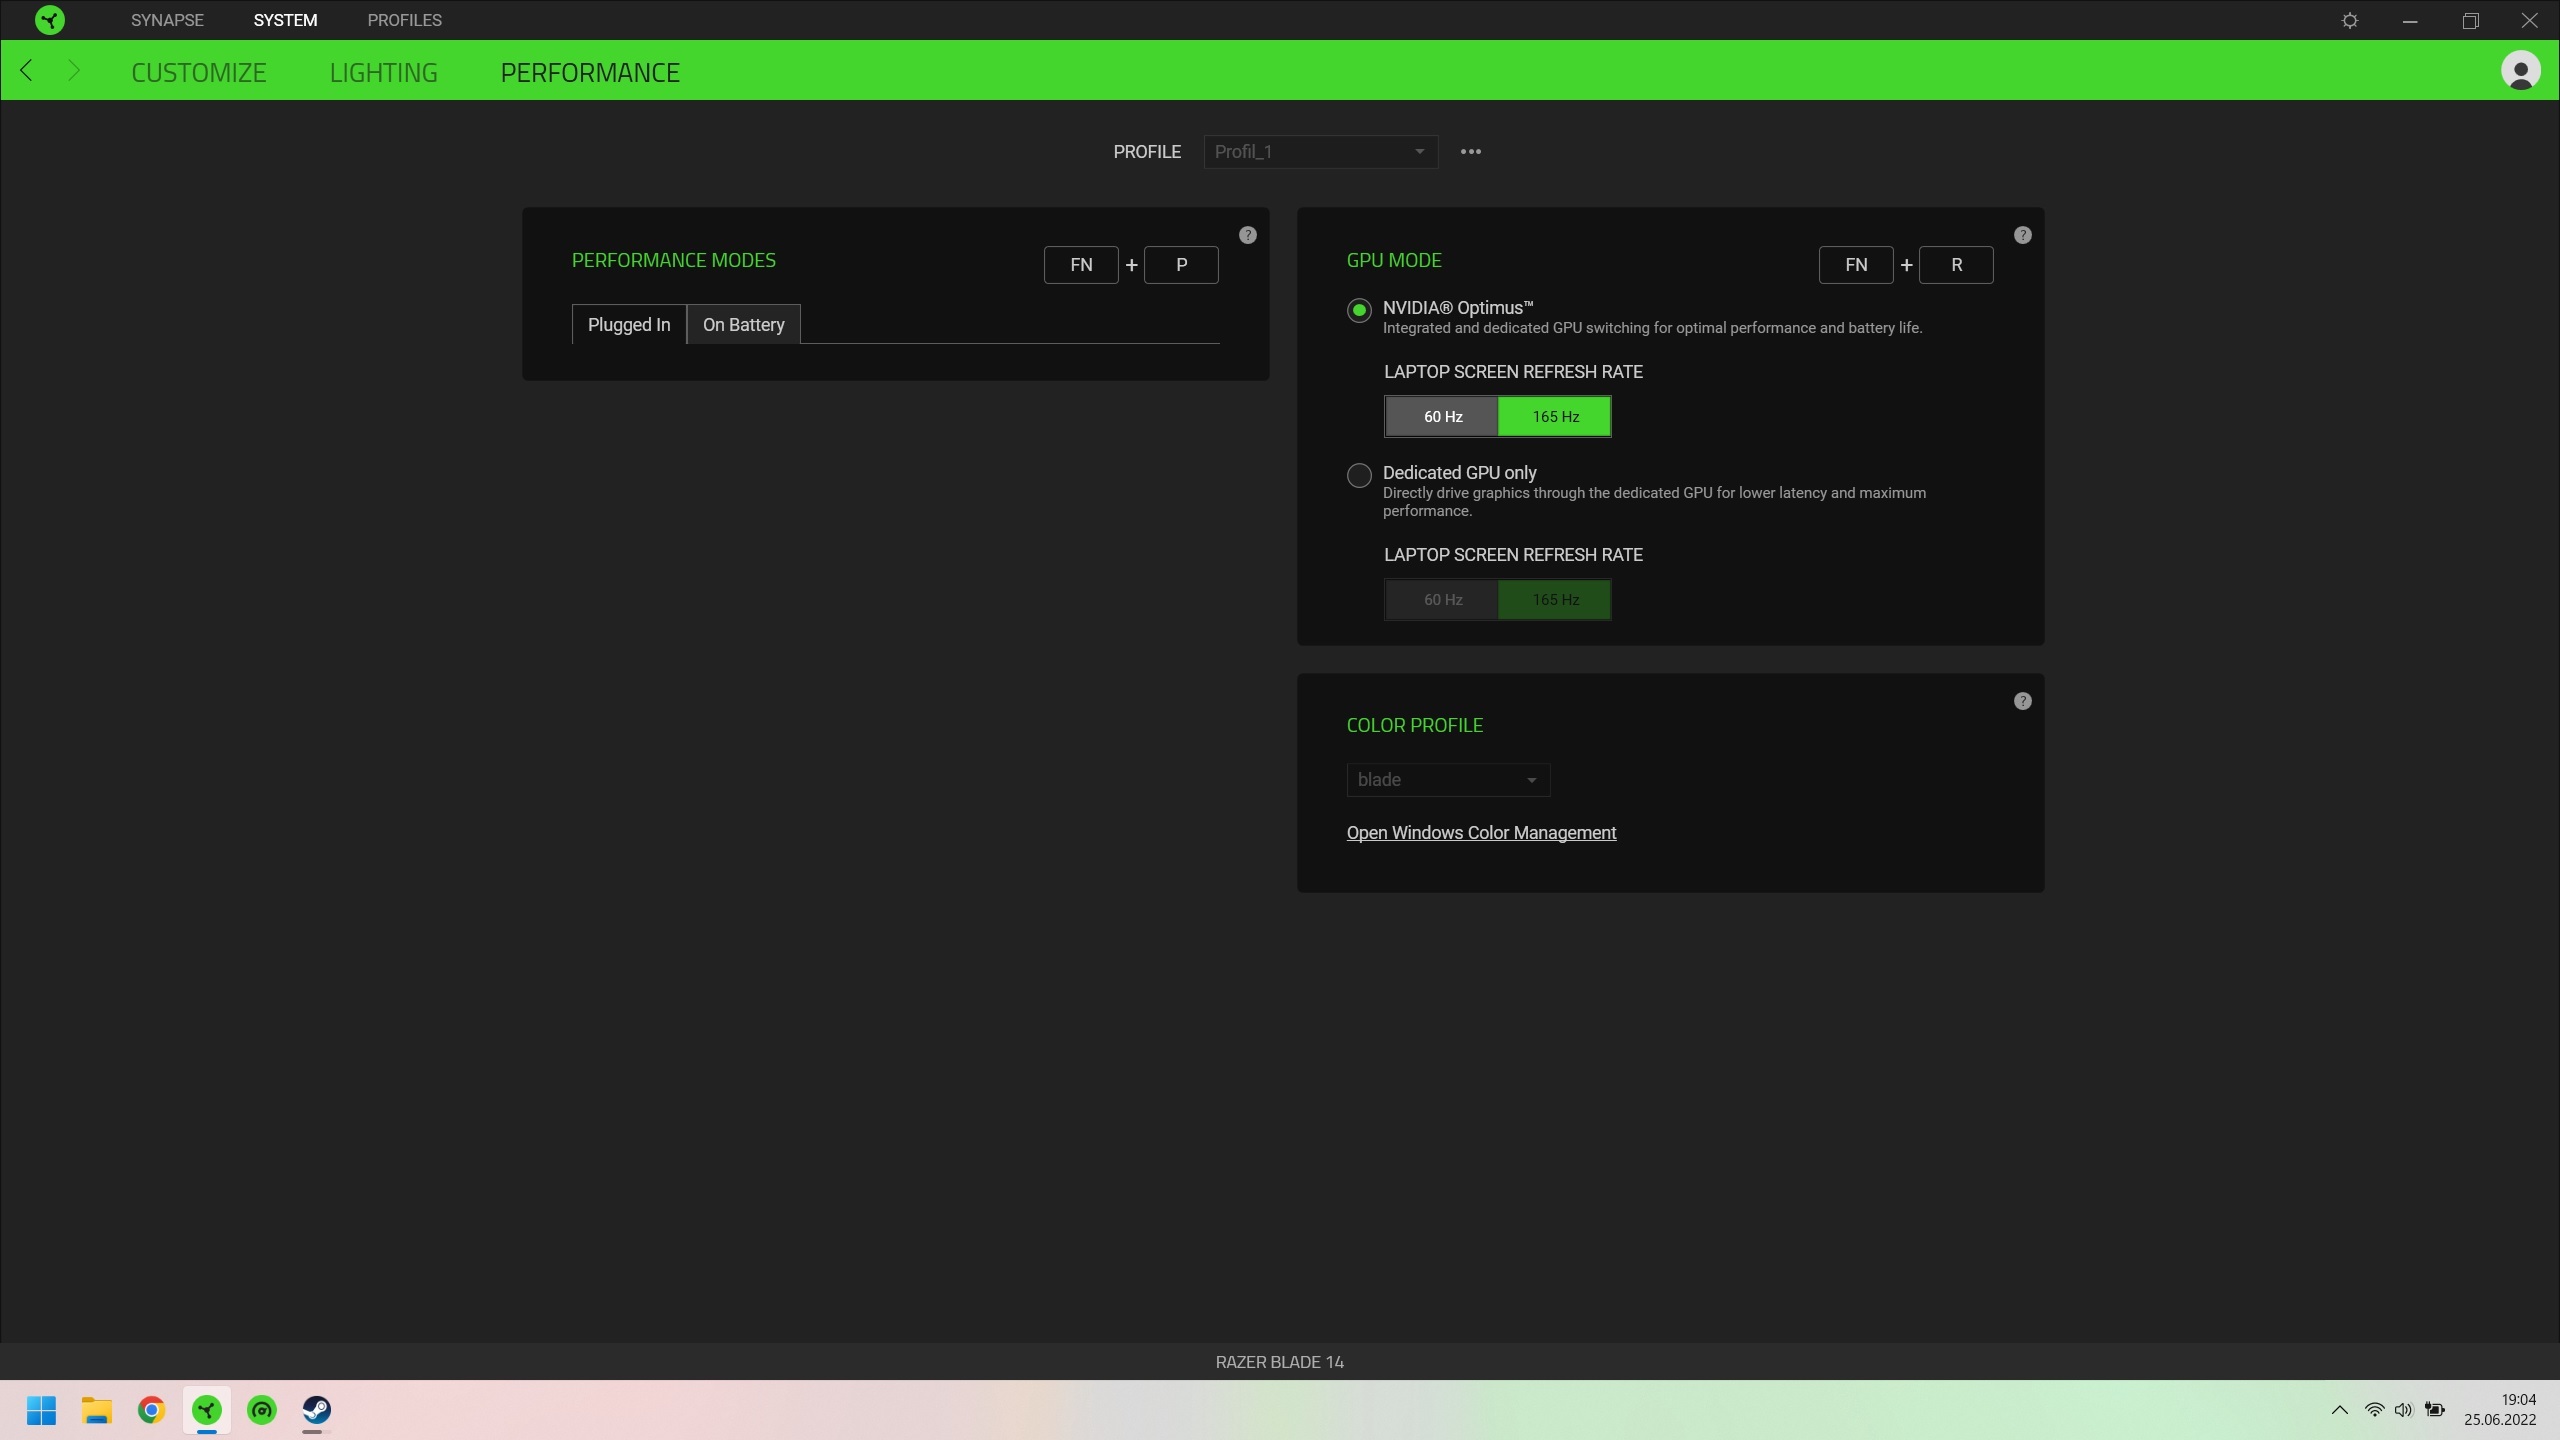Open the Performance section

[x=590, y=72]
